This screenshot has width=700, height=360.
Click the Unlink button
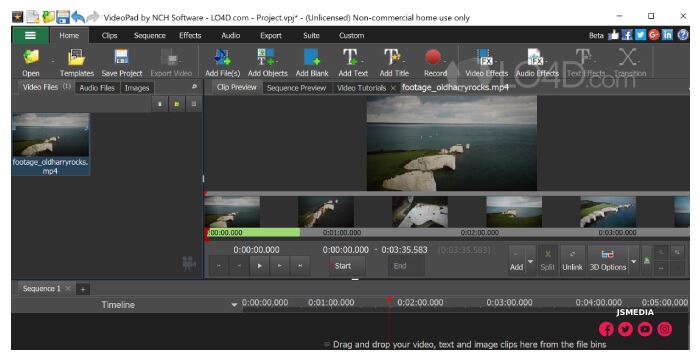(572, 260)
